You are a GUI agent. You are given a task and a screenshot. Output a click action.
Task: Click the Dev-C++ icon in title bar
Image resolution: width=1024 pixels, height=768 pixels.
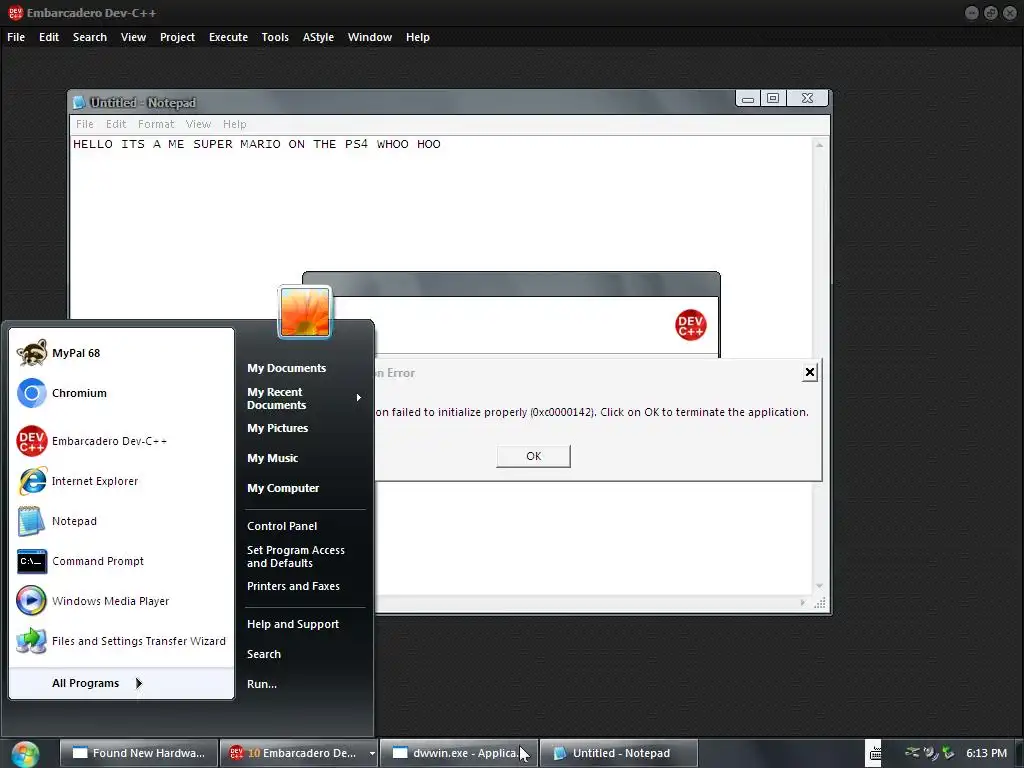pos(15,12)
